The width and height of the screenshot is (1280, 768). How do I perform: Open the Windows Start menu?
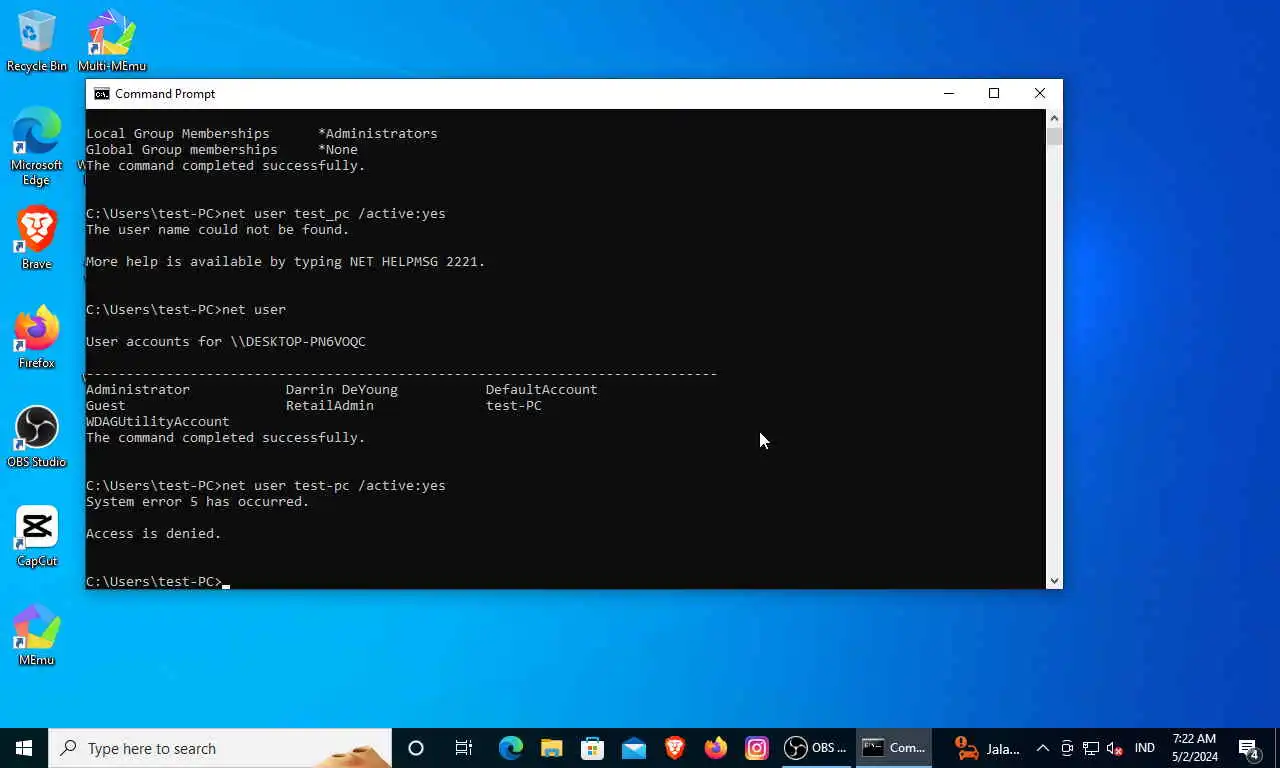coord(24,748)
